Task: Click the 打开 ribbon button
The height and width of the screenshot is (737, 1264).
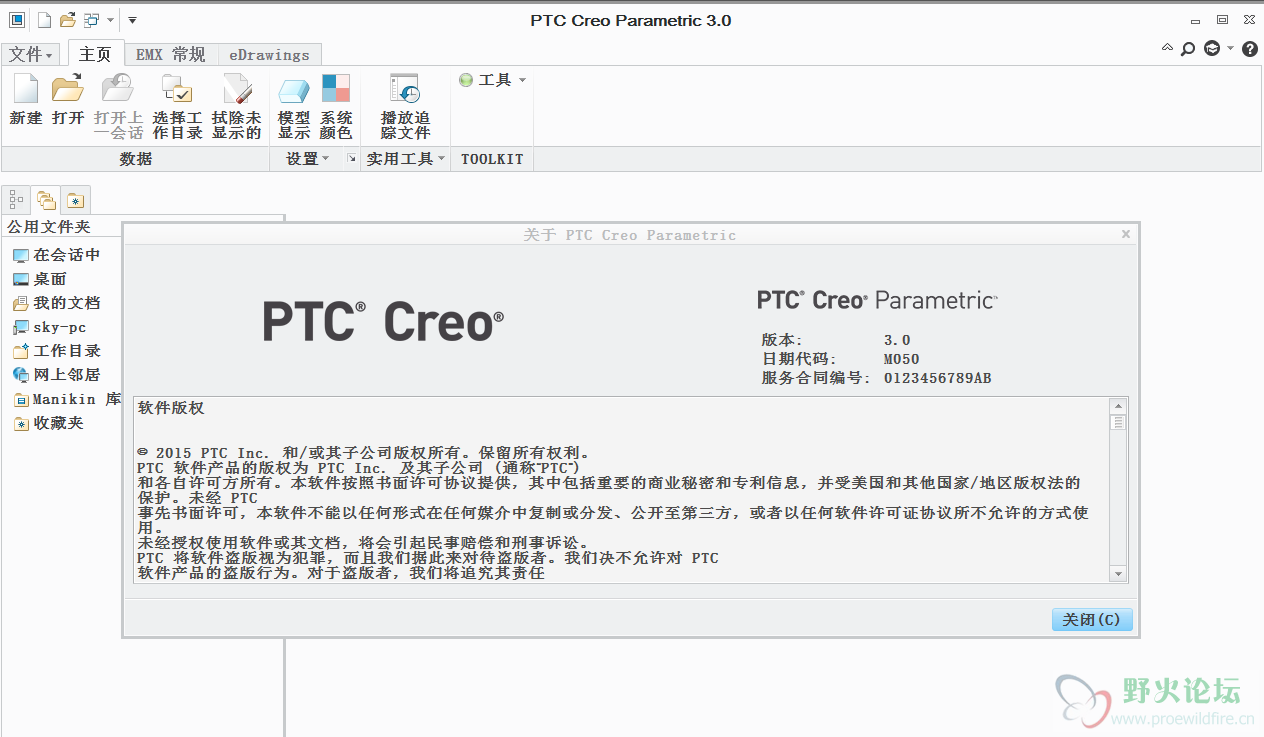Action: click(x=68, y=100)
